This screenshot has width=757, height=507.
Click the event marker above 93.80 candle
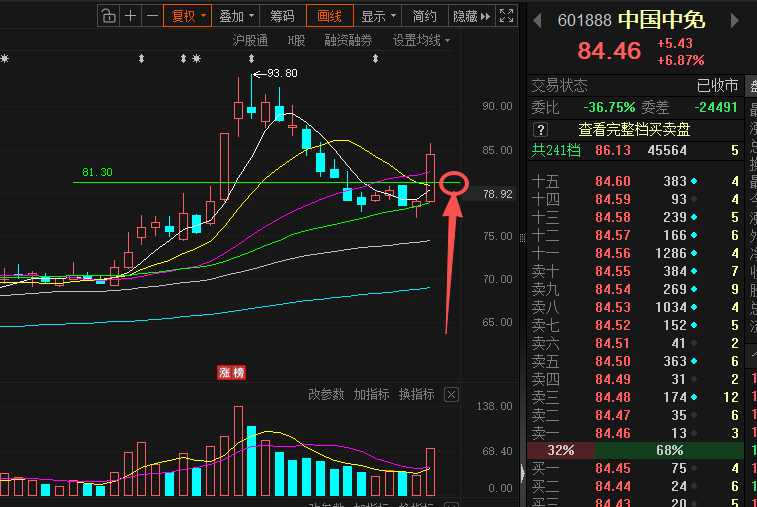point(251,59)
